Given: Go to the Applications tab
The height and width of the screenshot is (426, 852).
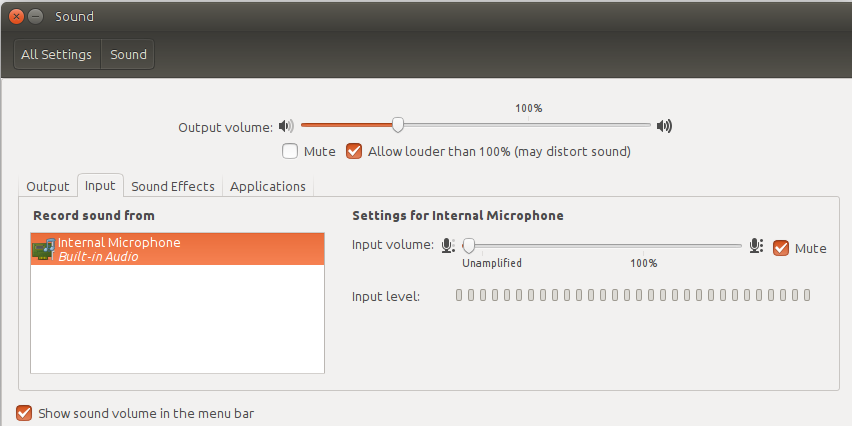Looking at the screenshot, I should coord(268,186).
